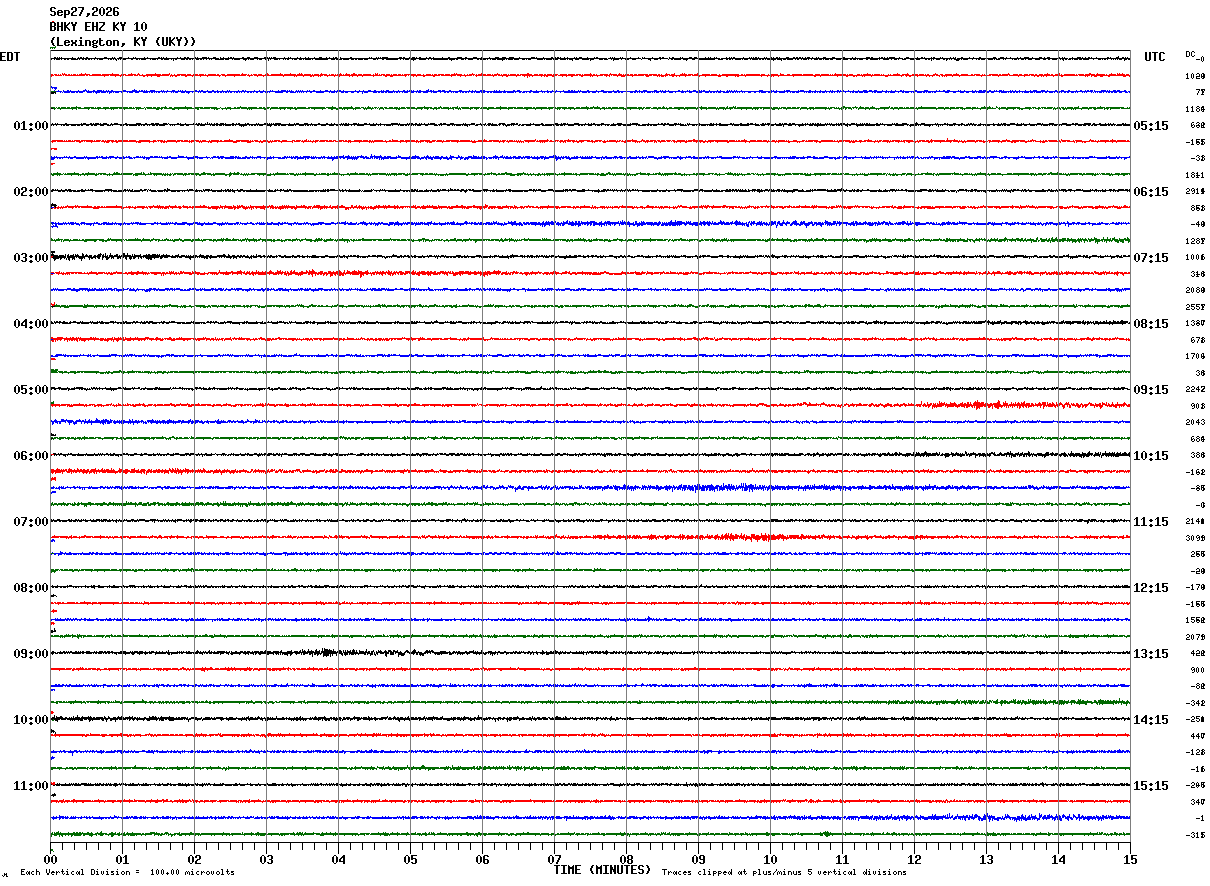Click the Lexington, KY (UKY) location text
The image size is (1210, 886).
coord(123,42)
